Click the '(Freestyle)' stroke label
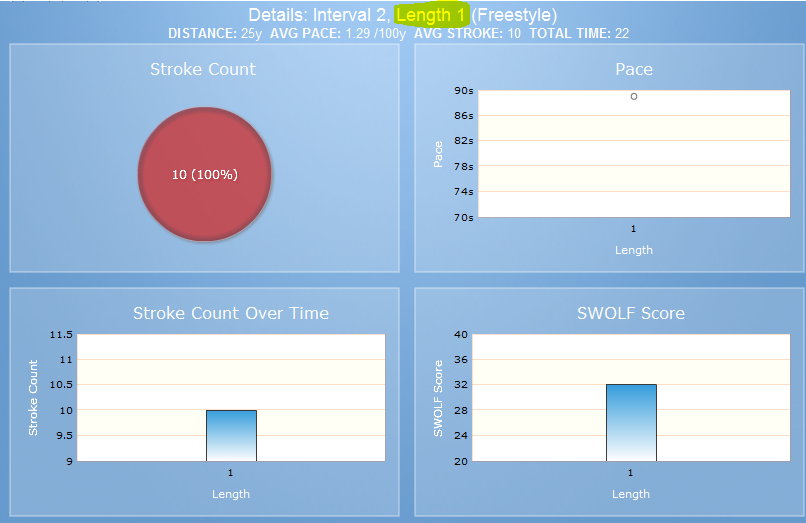The width and height of the screenshot is (806, 523). (x=514, y=15)
